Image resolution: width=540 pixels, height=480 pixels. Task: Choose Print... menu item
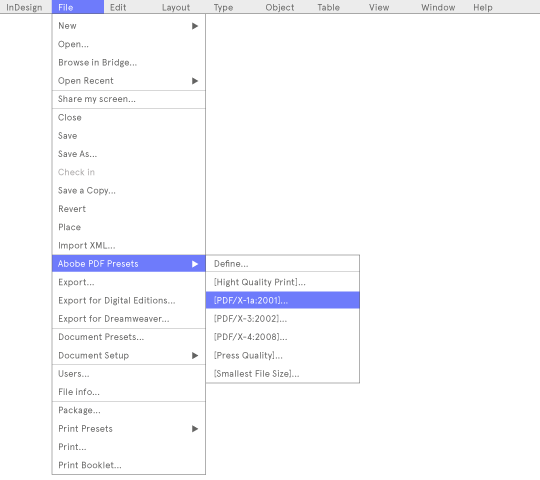(x=129, y=447)
